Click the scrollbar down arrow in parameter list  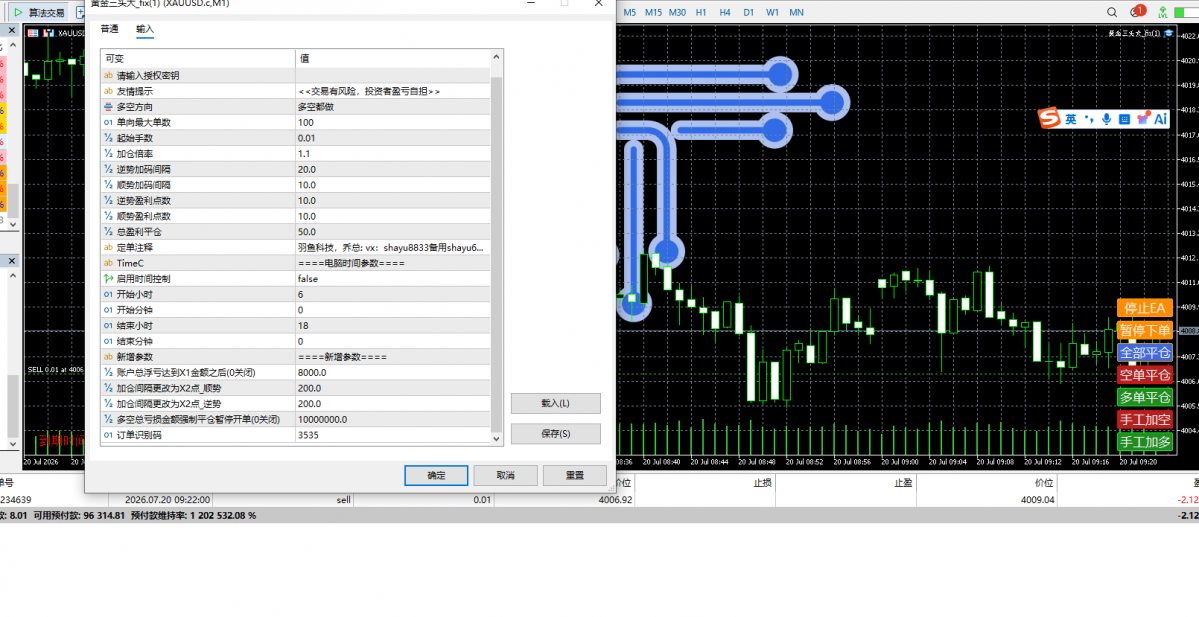click(496, 439)
